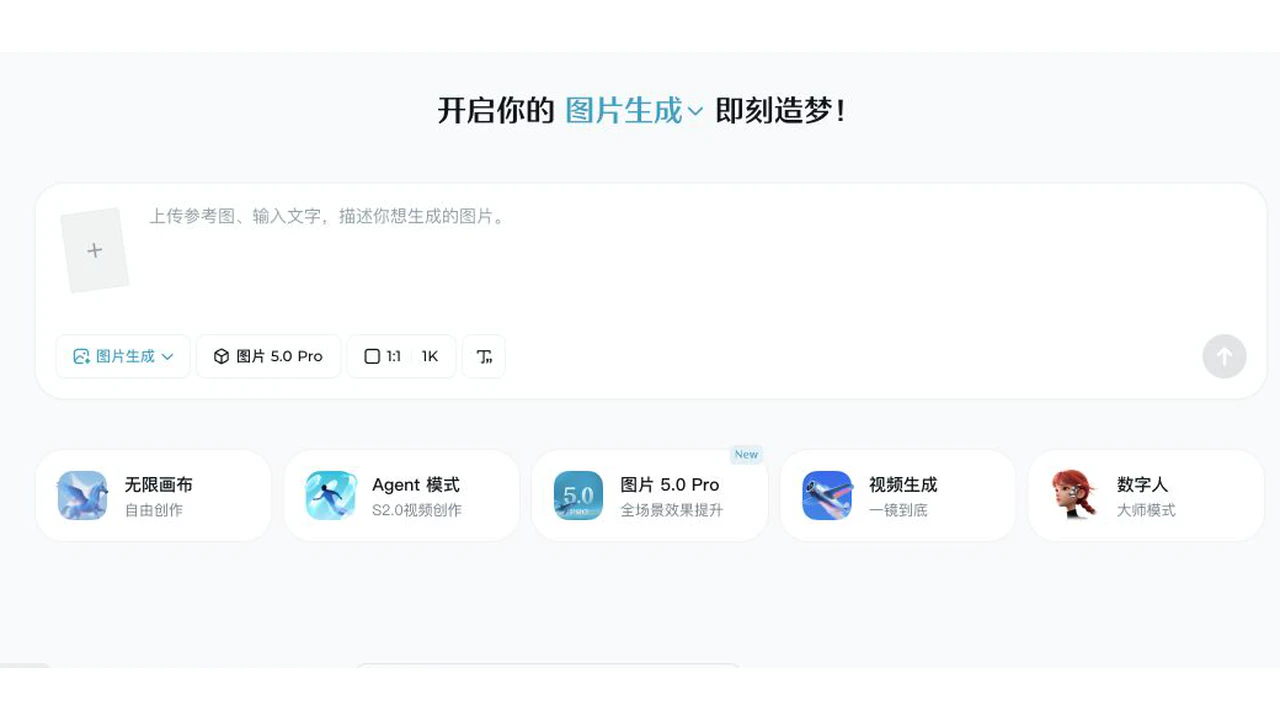This screenshot has width=1280, height=720.
Task: Click the 全场景效果提升 subtitle text
Action: (672, 510)
